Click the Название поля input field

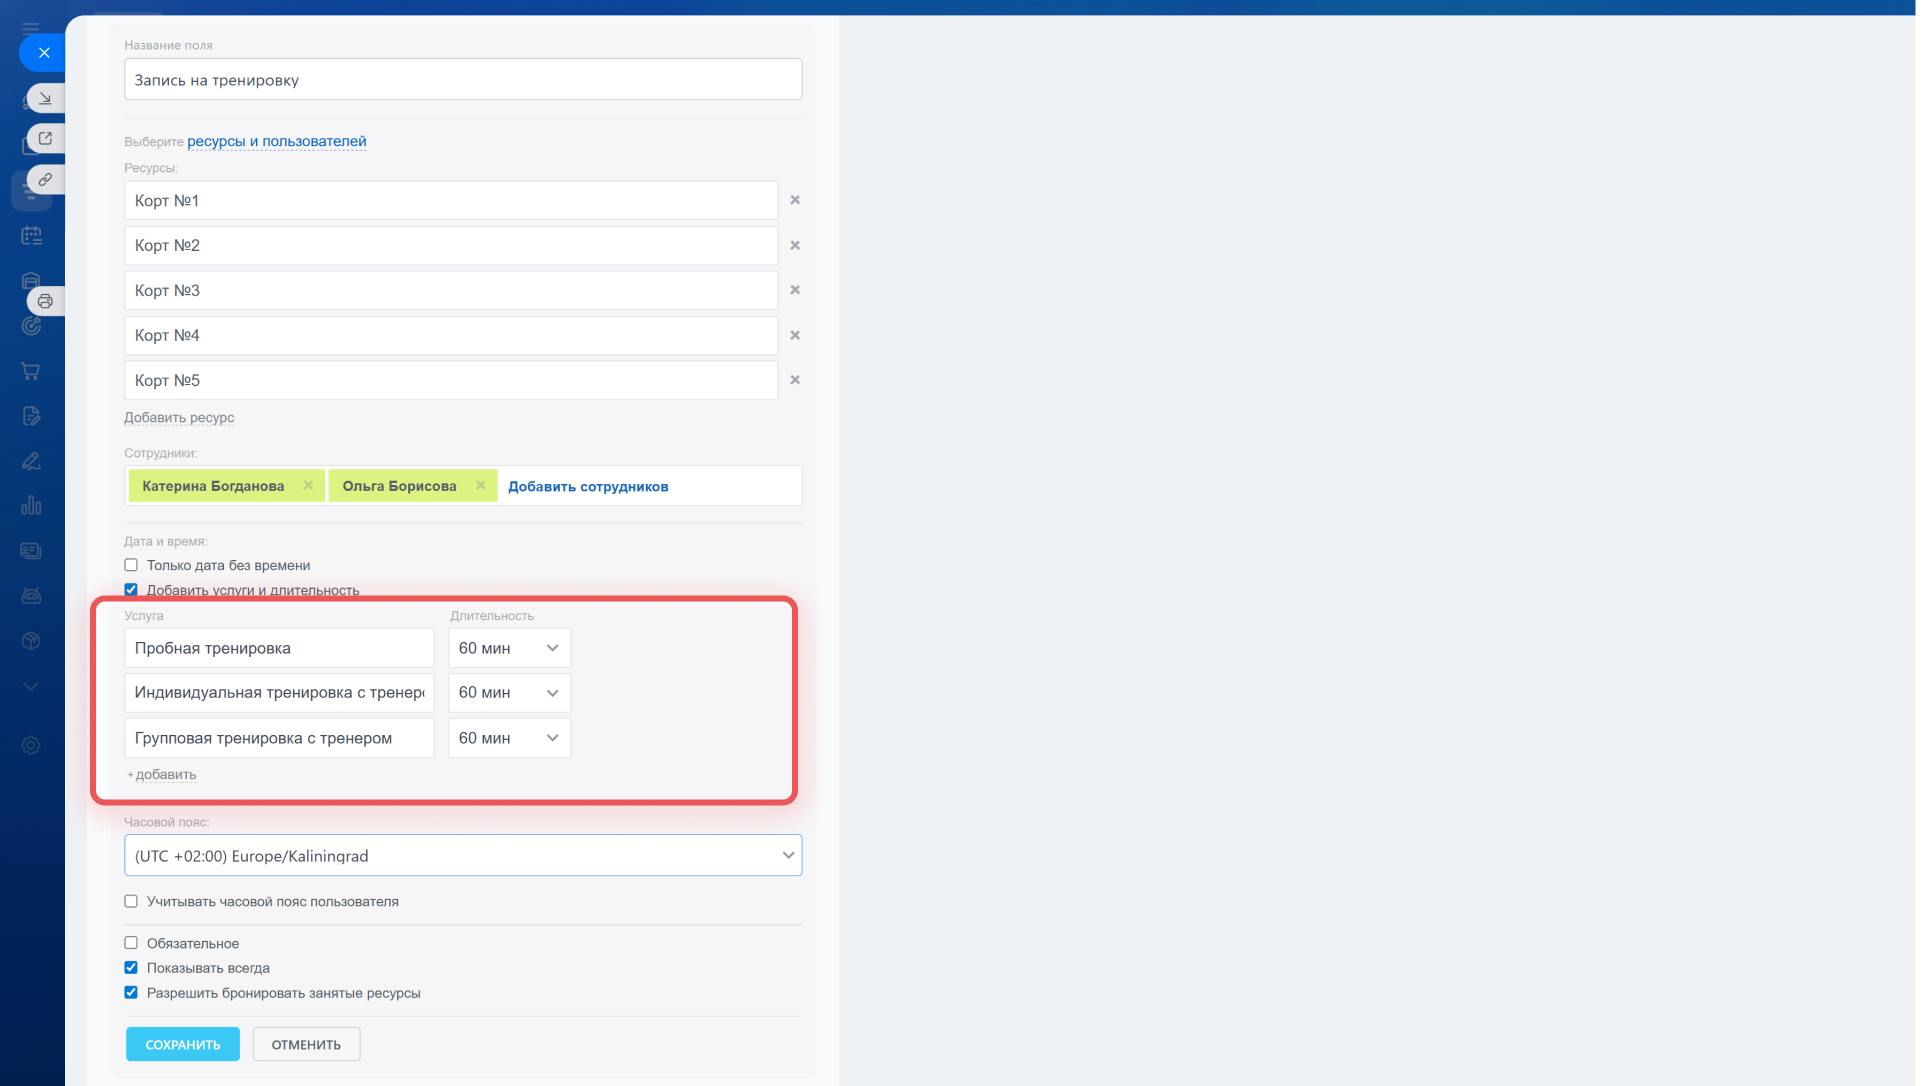tap(463, 80)
